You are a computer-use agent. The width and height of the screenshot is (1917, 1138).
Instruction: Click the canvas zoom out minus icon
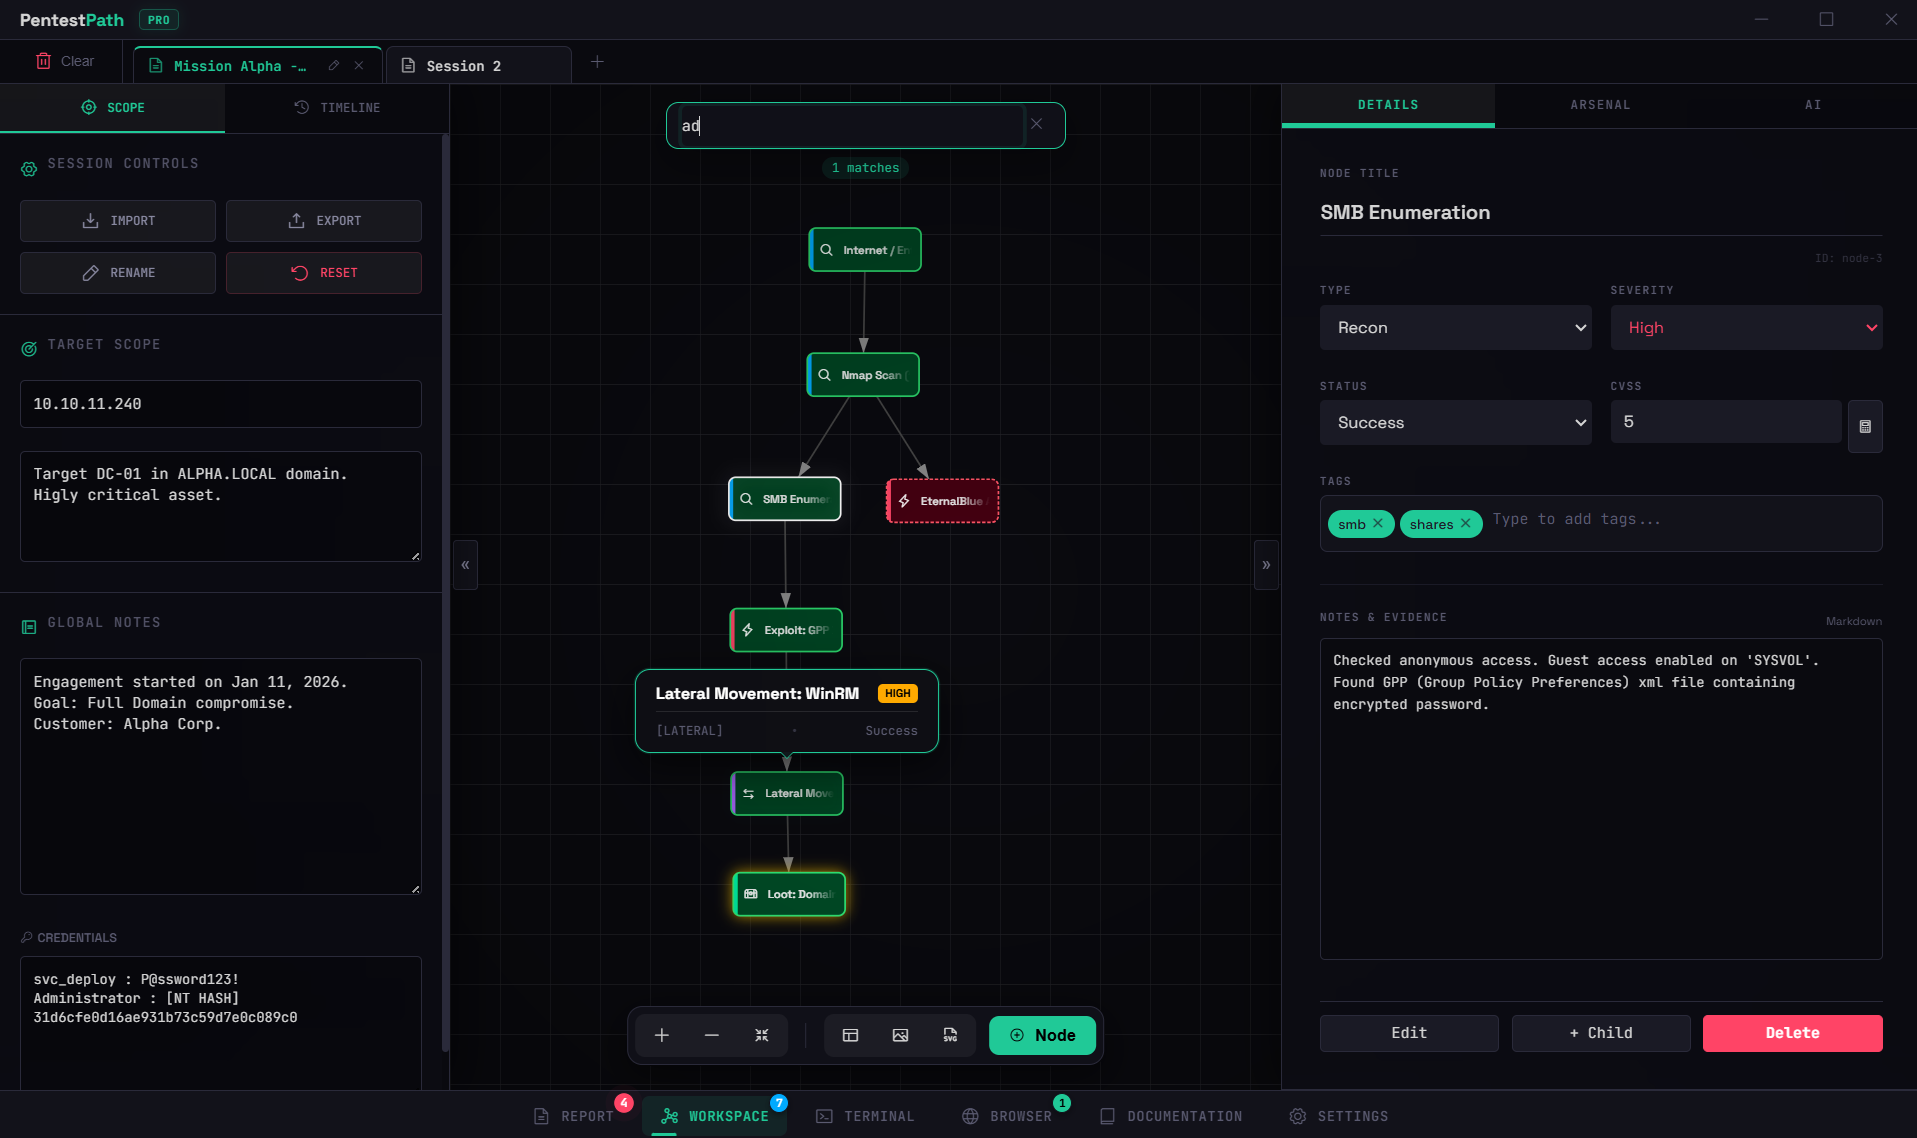tap(712, 1035)
